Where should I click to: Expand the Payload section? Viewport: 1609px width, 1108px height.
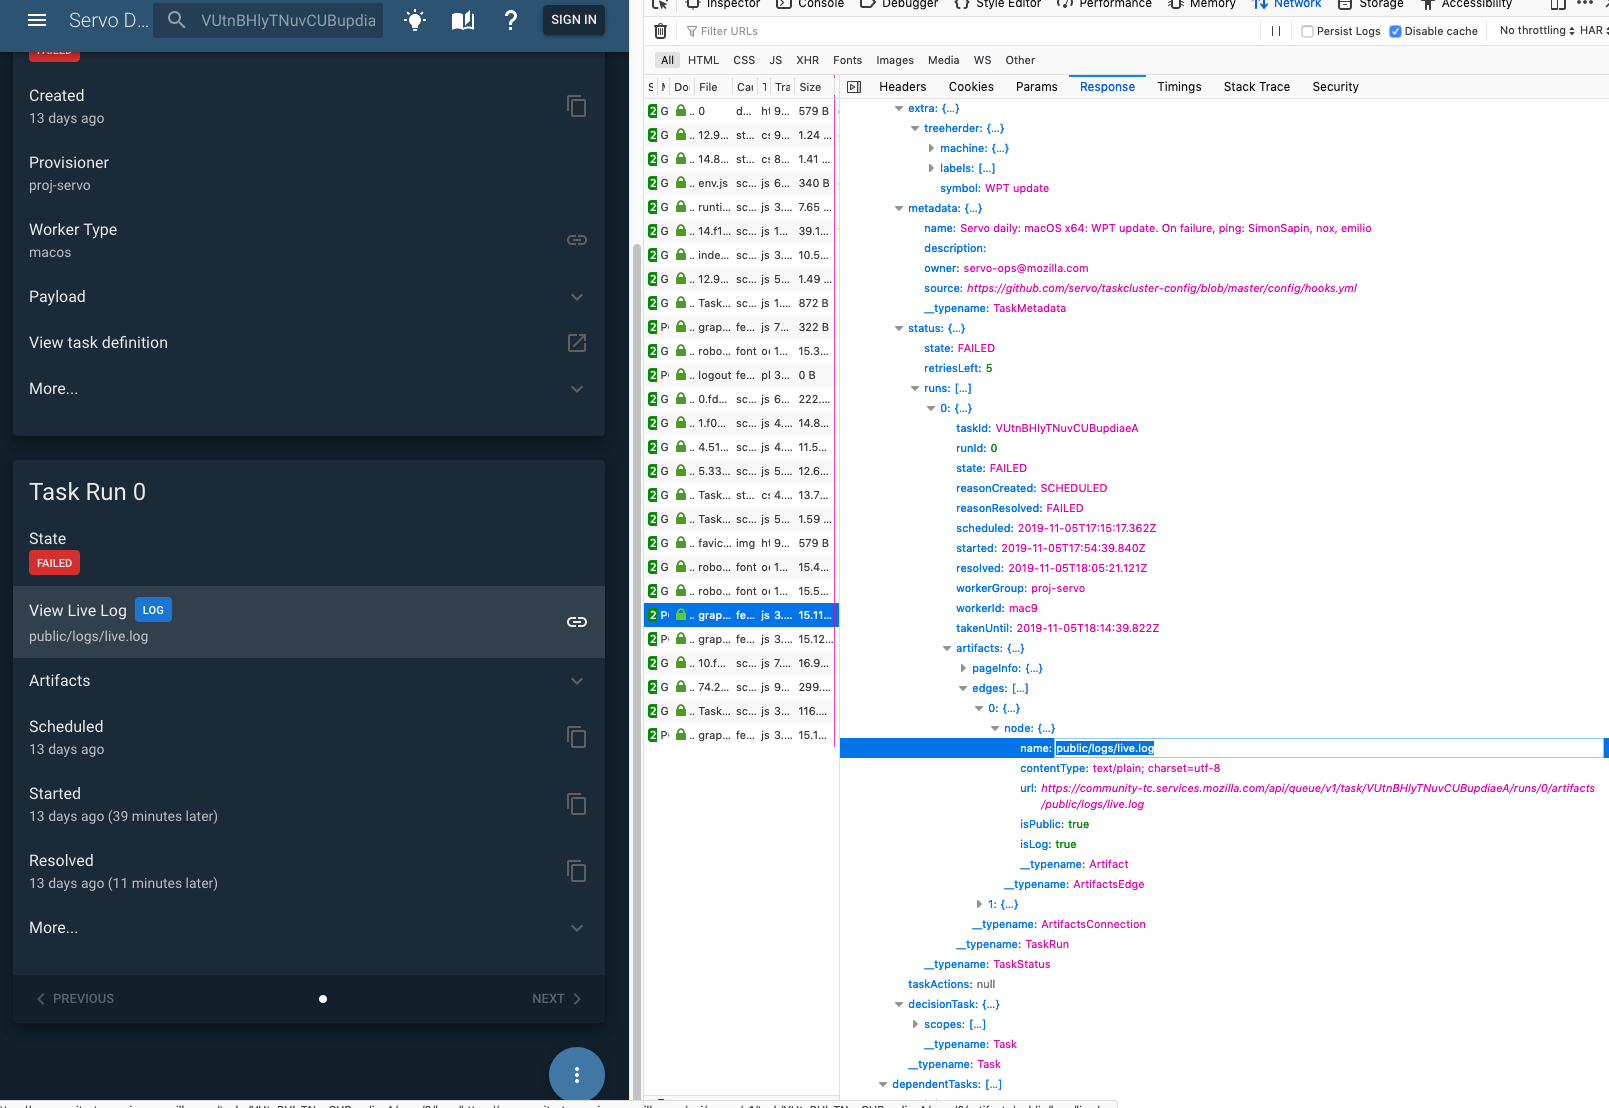click(577, 297)
